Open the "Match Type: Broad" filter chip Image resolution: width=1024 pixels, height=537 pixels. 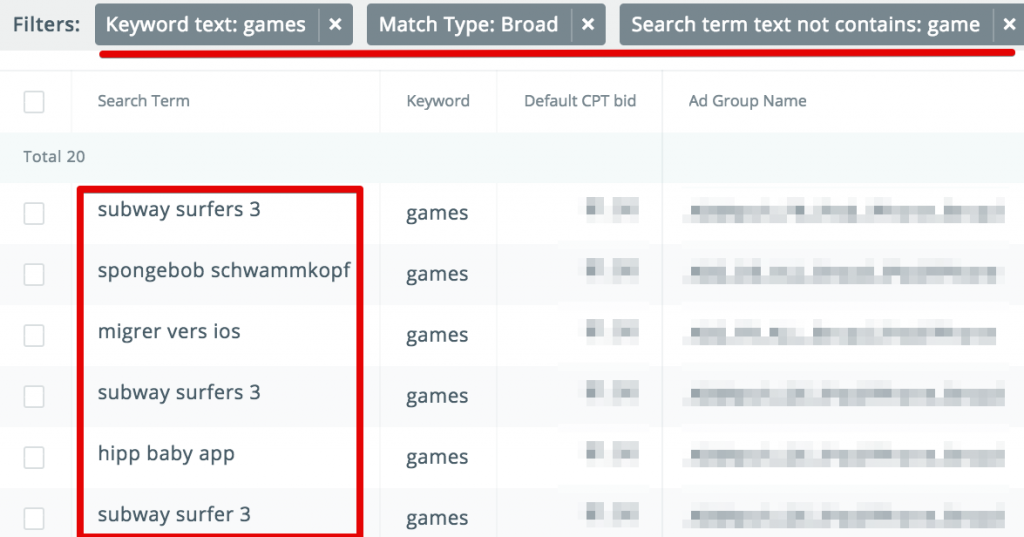tap(468, 25)
